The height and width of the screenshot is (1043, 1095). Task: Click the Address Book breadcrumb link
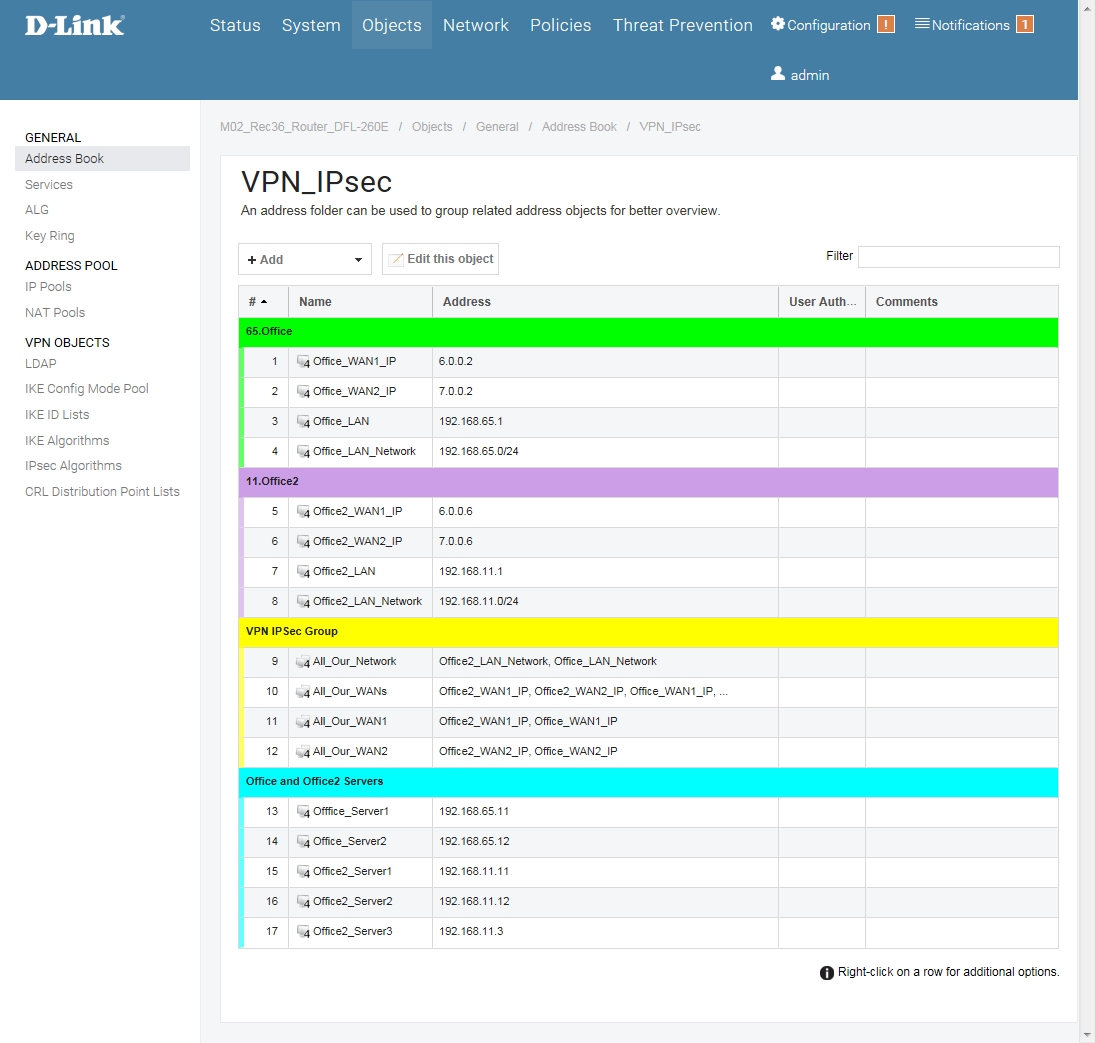pyautogui.click(x=579, y=127)
